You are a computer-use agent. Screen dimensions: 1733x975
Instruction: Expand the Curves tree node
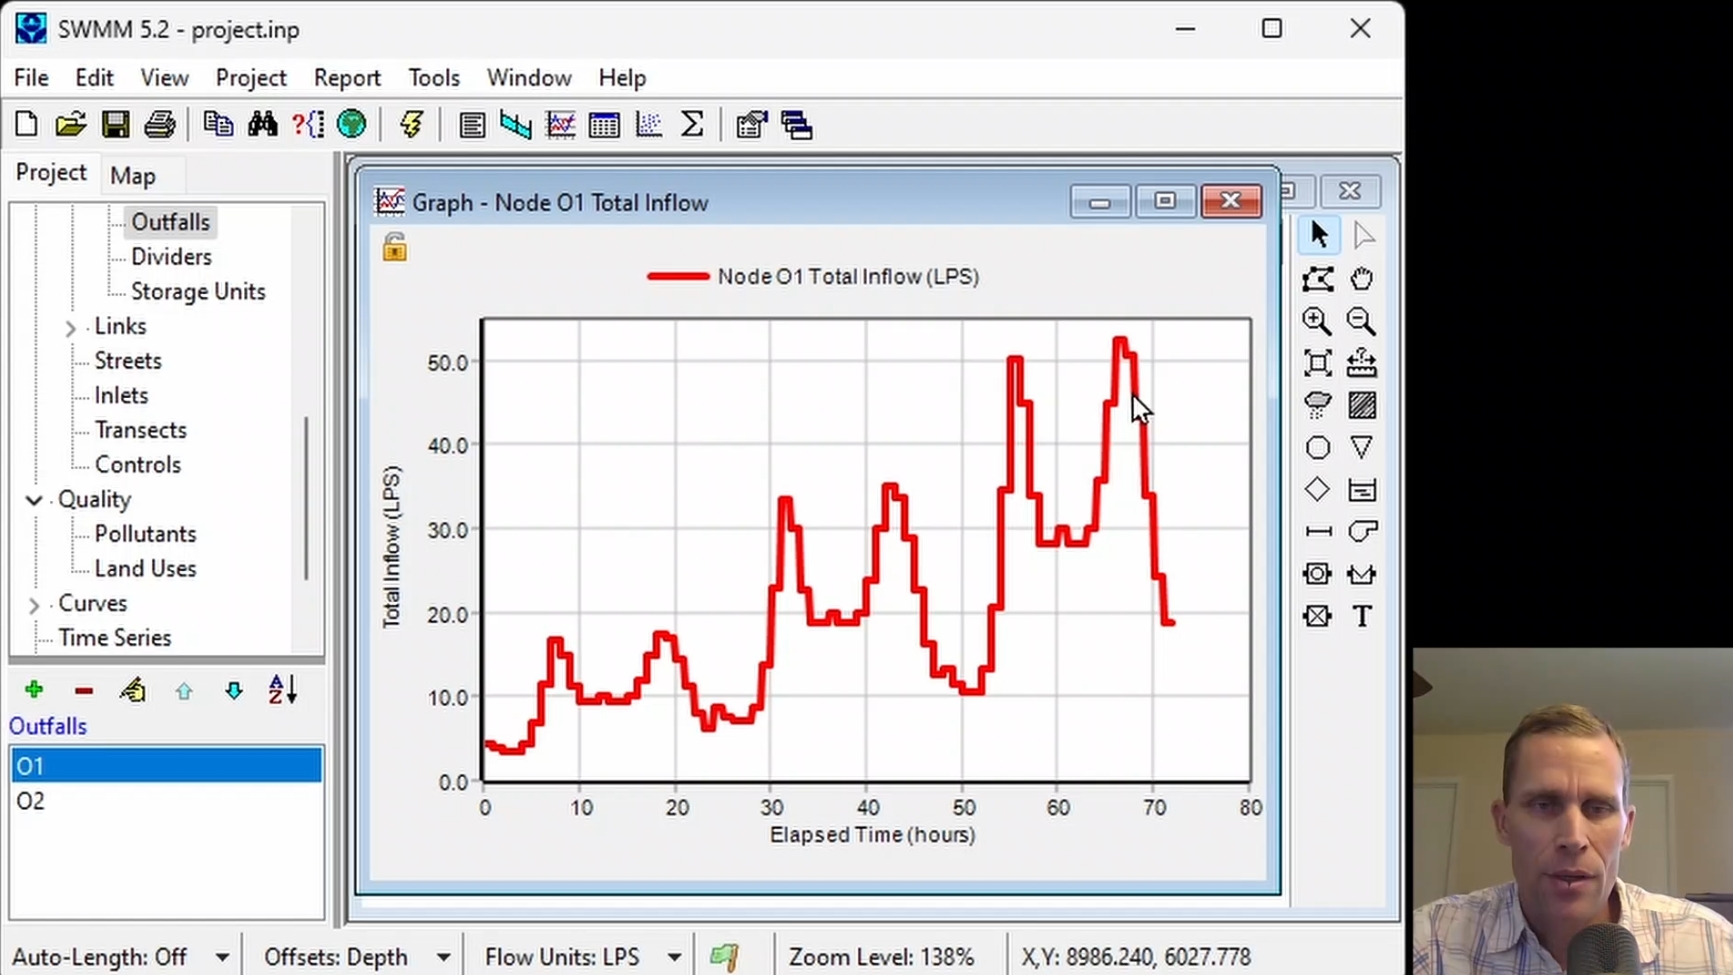click(33, 605)
